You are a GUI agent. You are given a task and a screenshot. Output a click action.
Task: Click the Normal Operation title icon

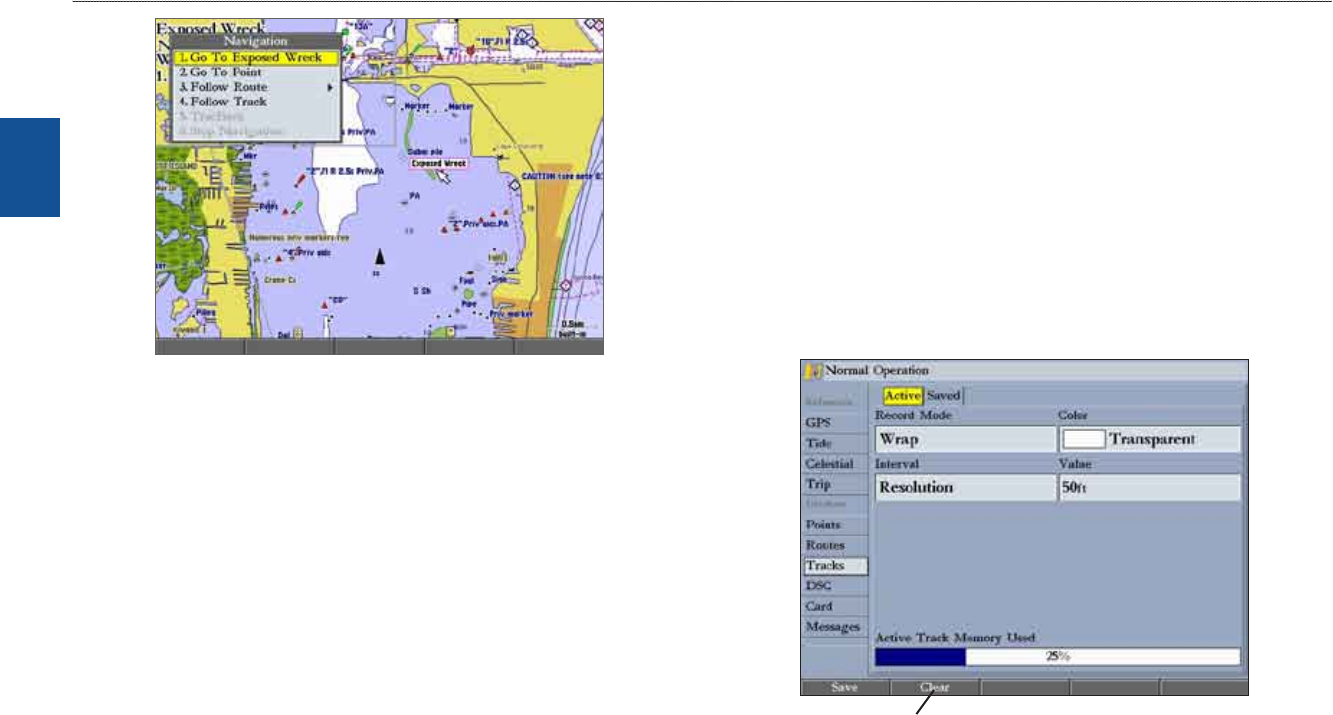(x=814, y=370)
